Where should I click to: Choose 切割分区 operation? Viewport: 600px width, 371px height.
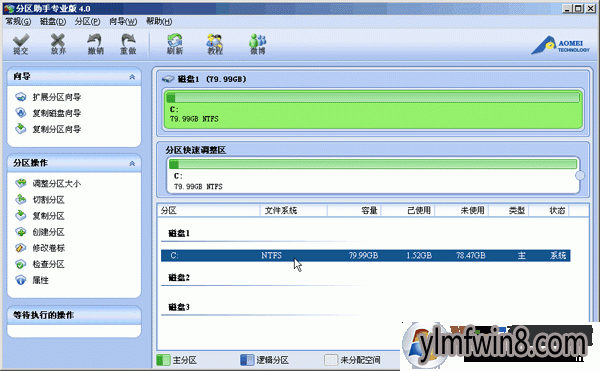48,200
